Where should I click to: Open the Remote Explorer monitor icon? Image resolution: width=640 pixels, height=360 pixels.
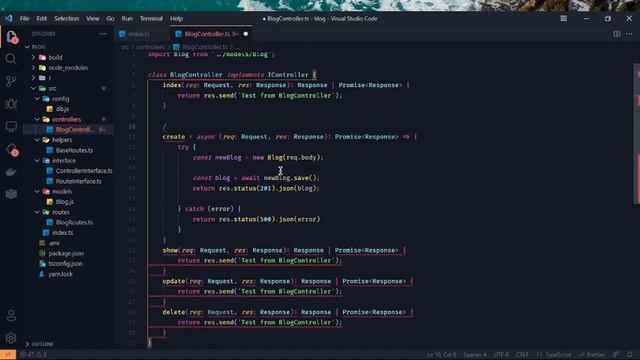click(11, 126)
